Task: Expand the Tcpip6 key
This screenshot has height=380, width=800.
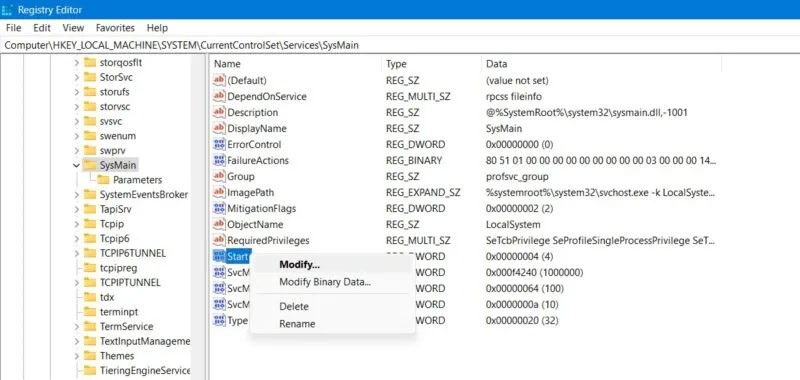Action: (x=77, y=239)
